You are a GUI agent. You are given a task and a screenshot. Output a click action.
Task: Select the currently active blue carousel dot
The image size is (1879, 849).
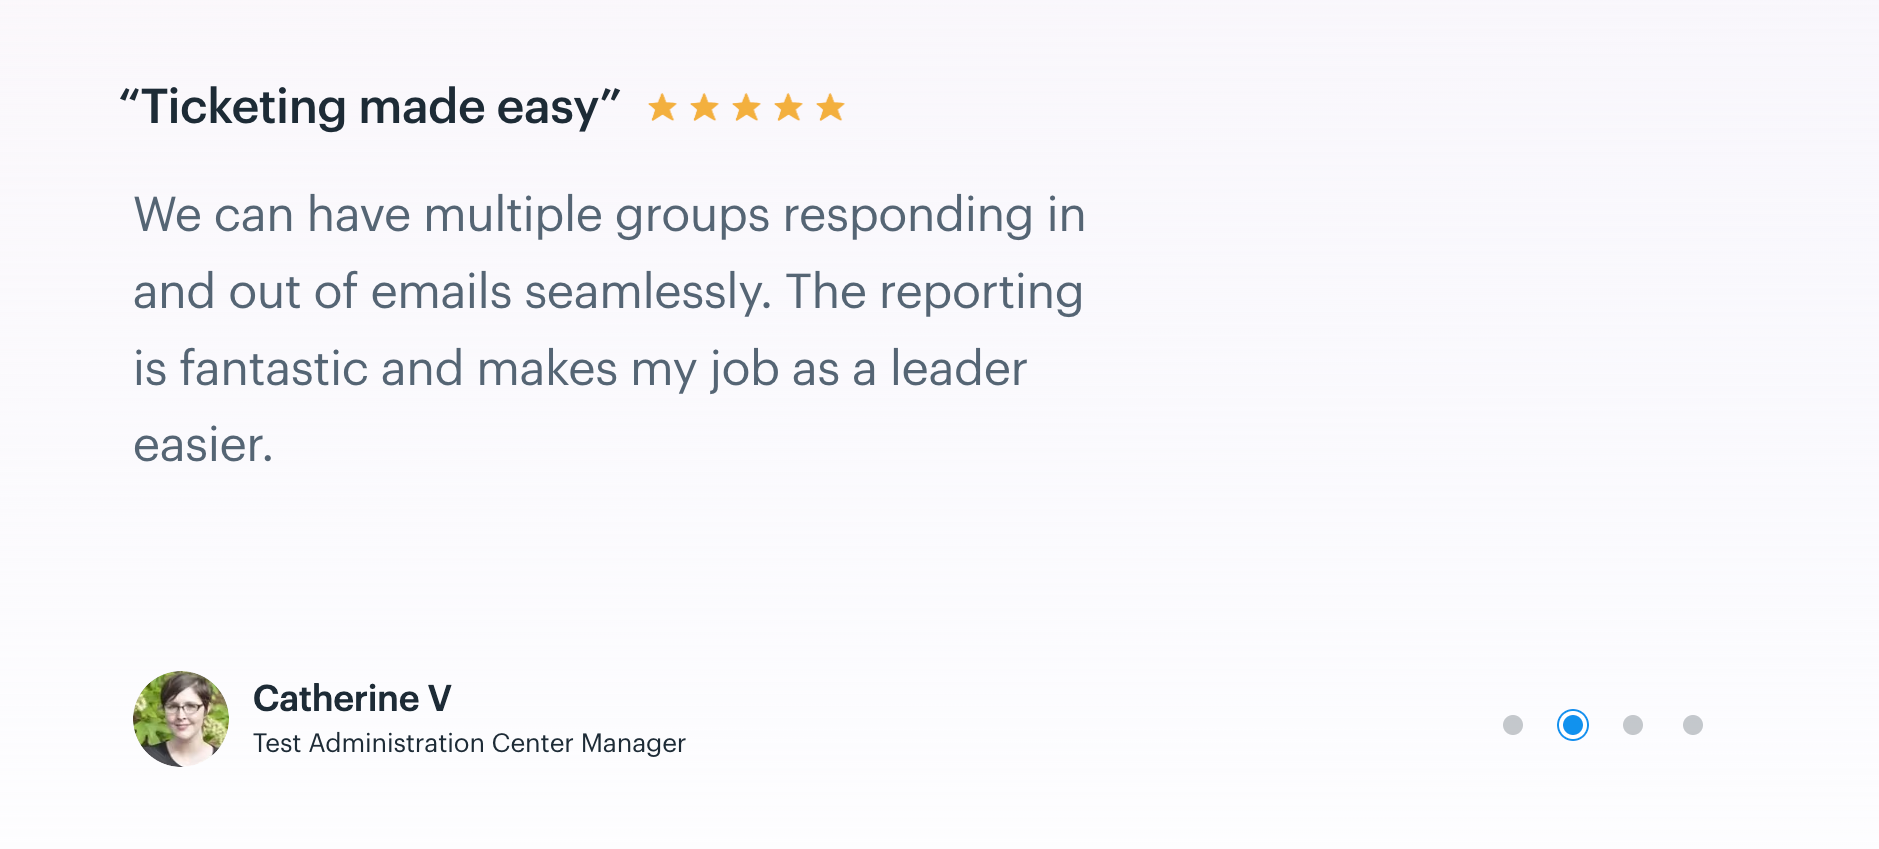(1573, 725)
